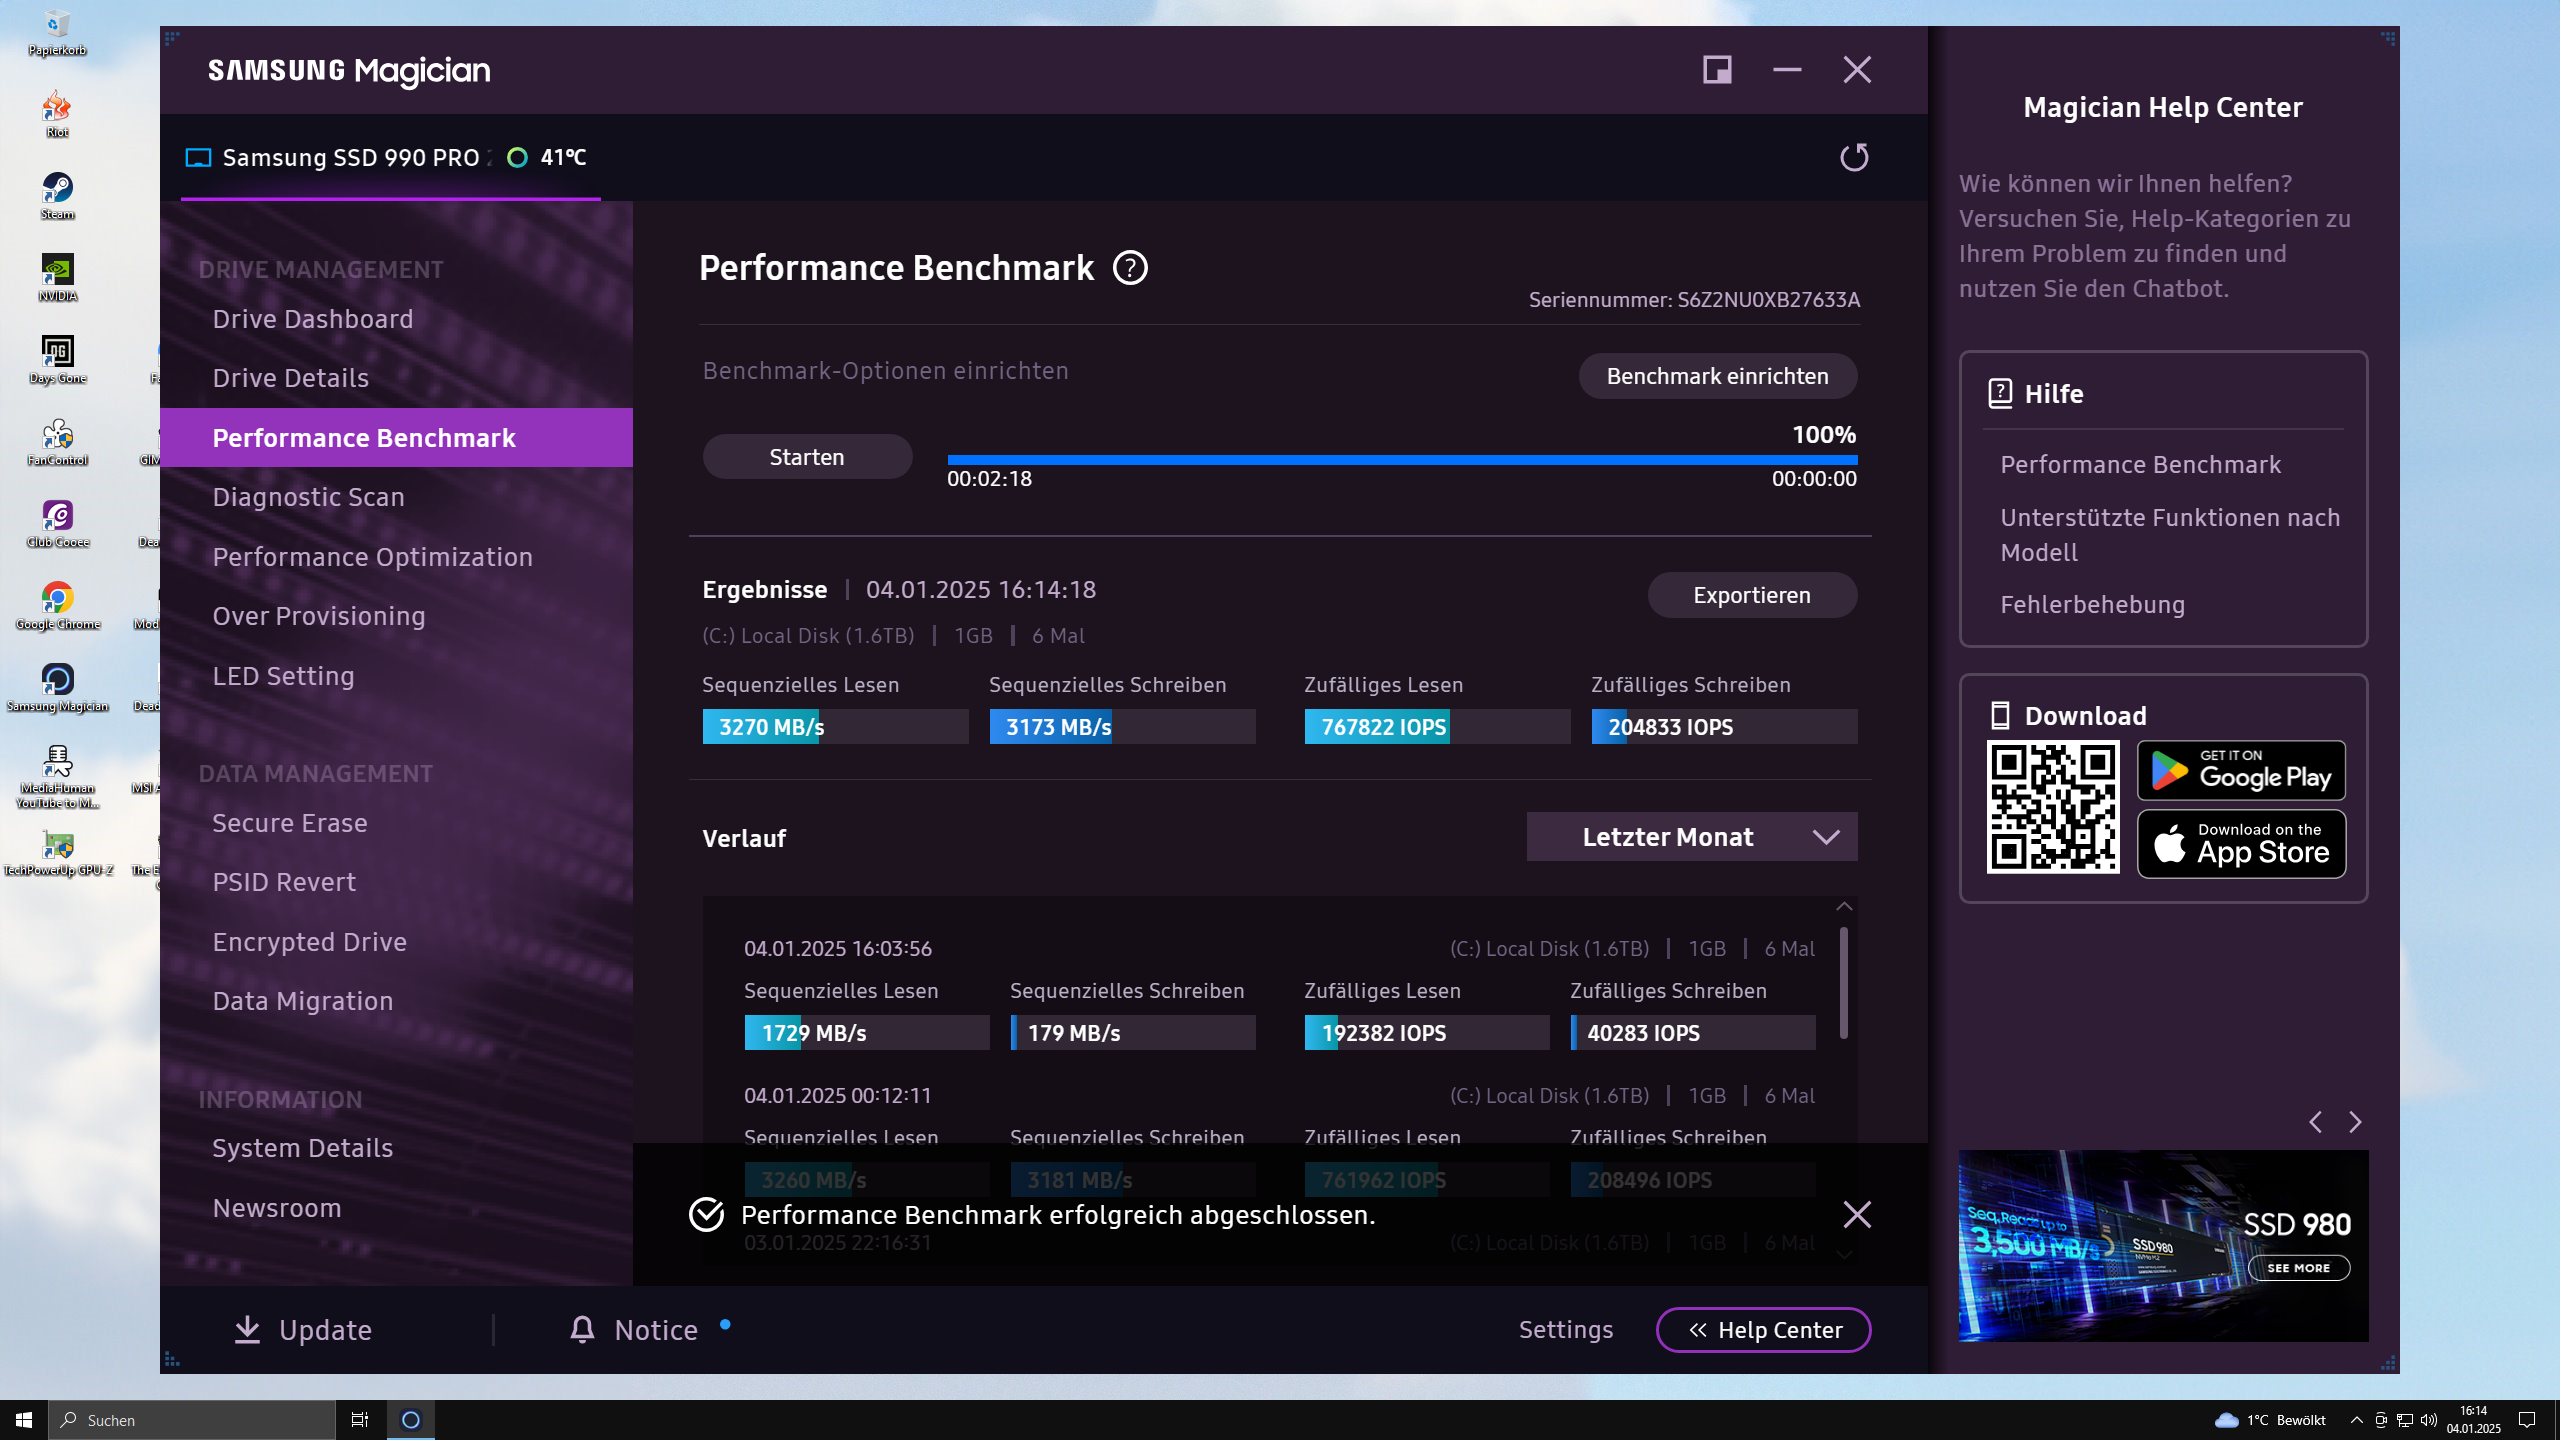Click the drive monitor icon beside Samsung SSD 990 PRO

198,157
